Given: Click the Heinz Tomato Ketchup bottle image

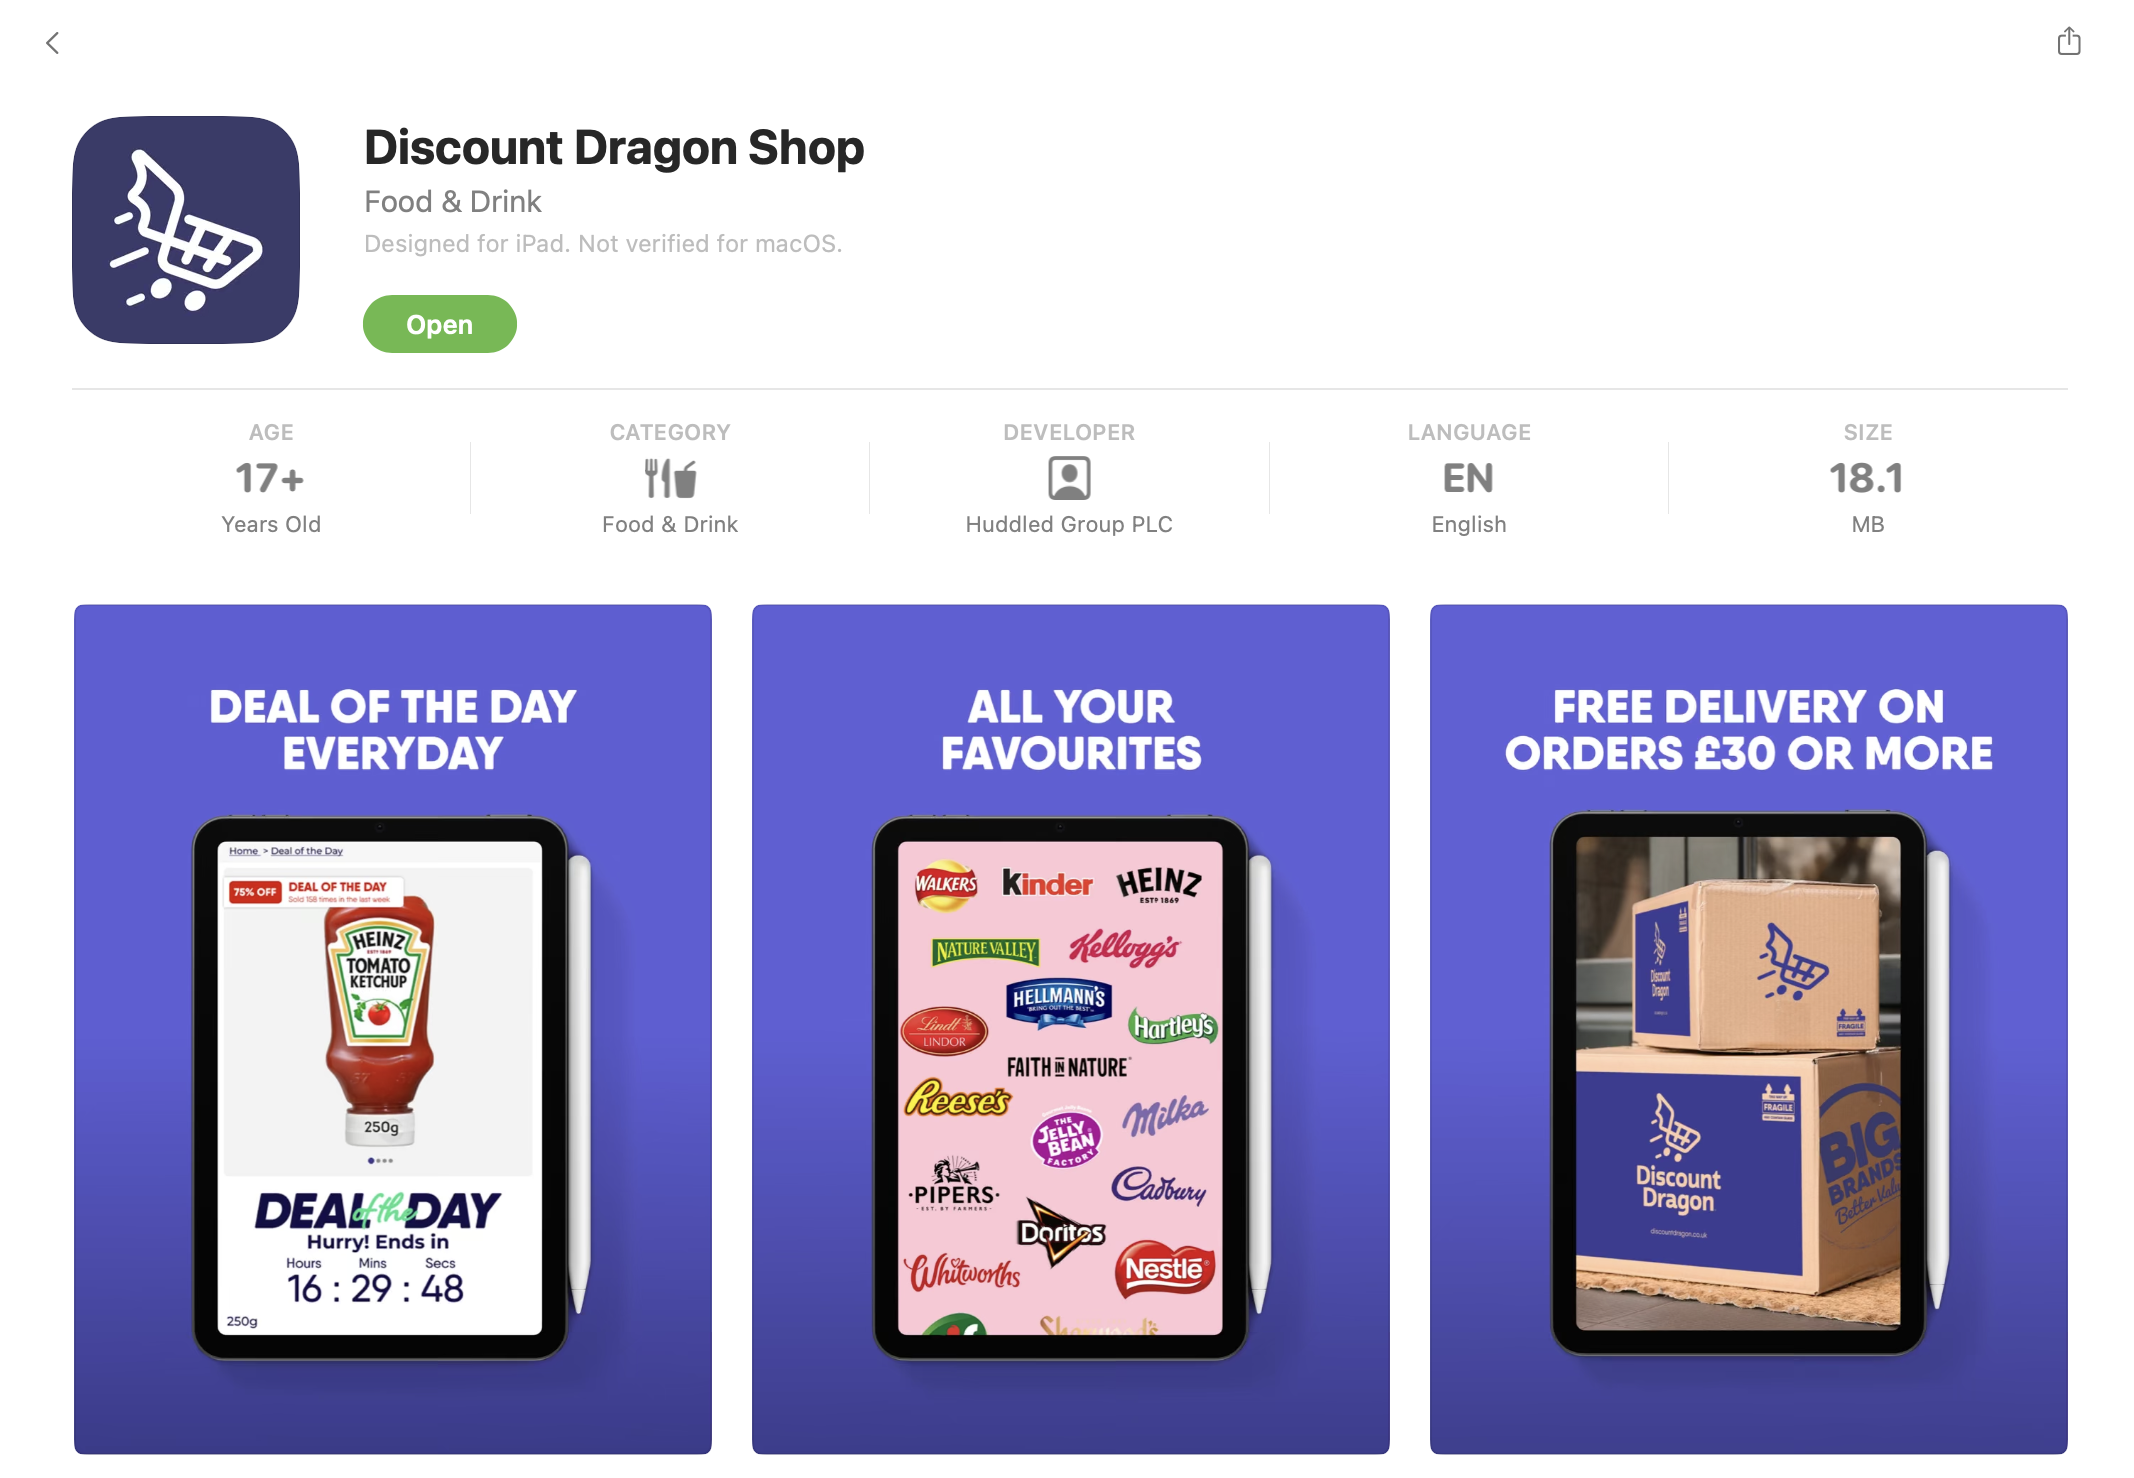Looking at the screenshot, I should pos(380,1020).
